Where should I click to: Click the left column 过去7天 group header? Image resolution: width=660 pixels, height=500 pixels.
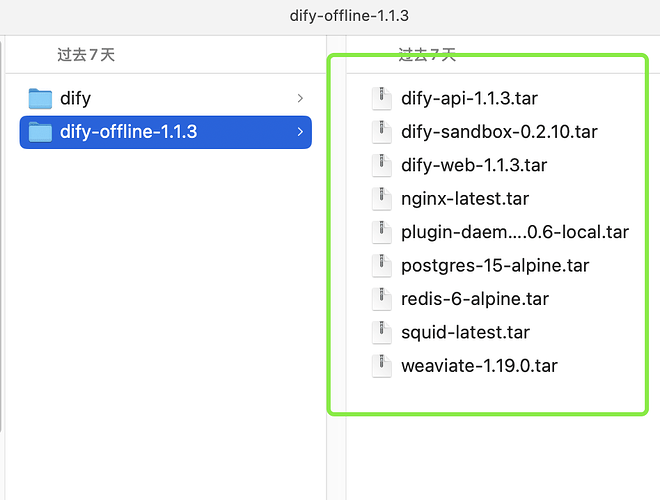click(86, 55)
